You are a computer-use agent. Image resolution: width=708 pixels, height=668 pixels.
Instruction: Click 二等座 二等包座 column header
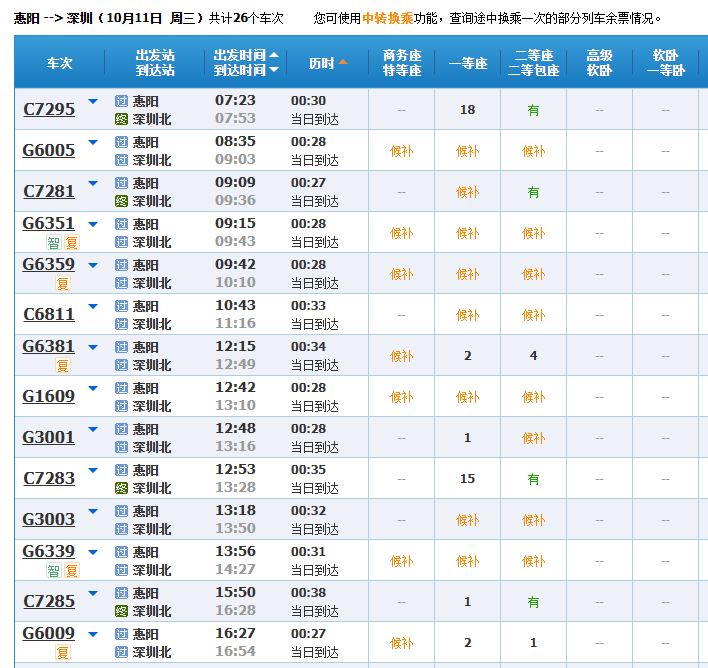534,63
